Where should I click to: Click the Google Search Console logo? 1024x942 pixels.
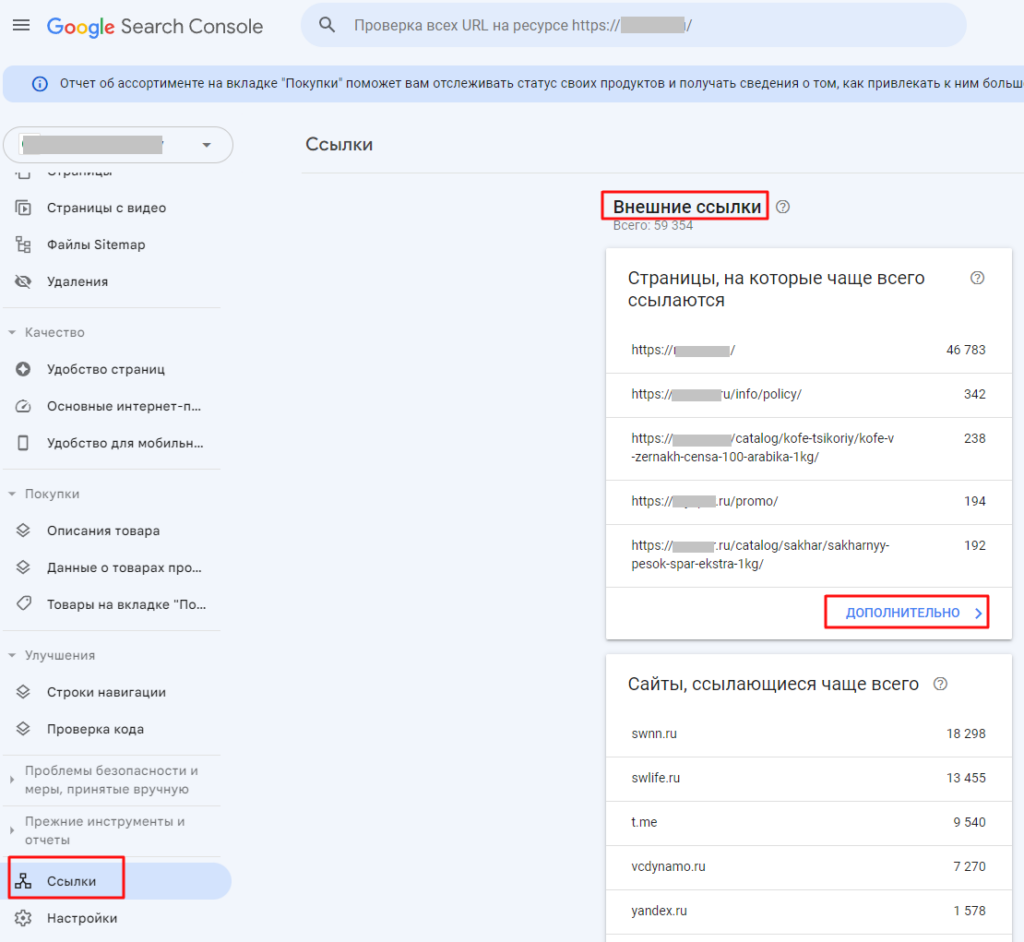click(x=155, y=26)
